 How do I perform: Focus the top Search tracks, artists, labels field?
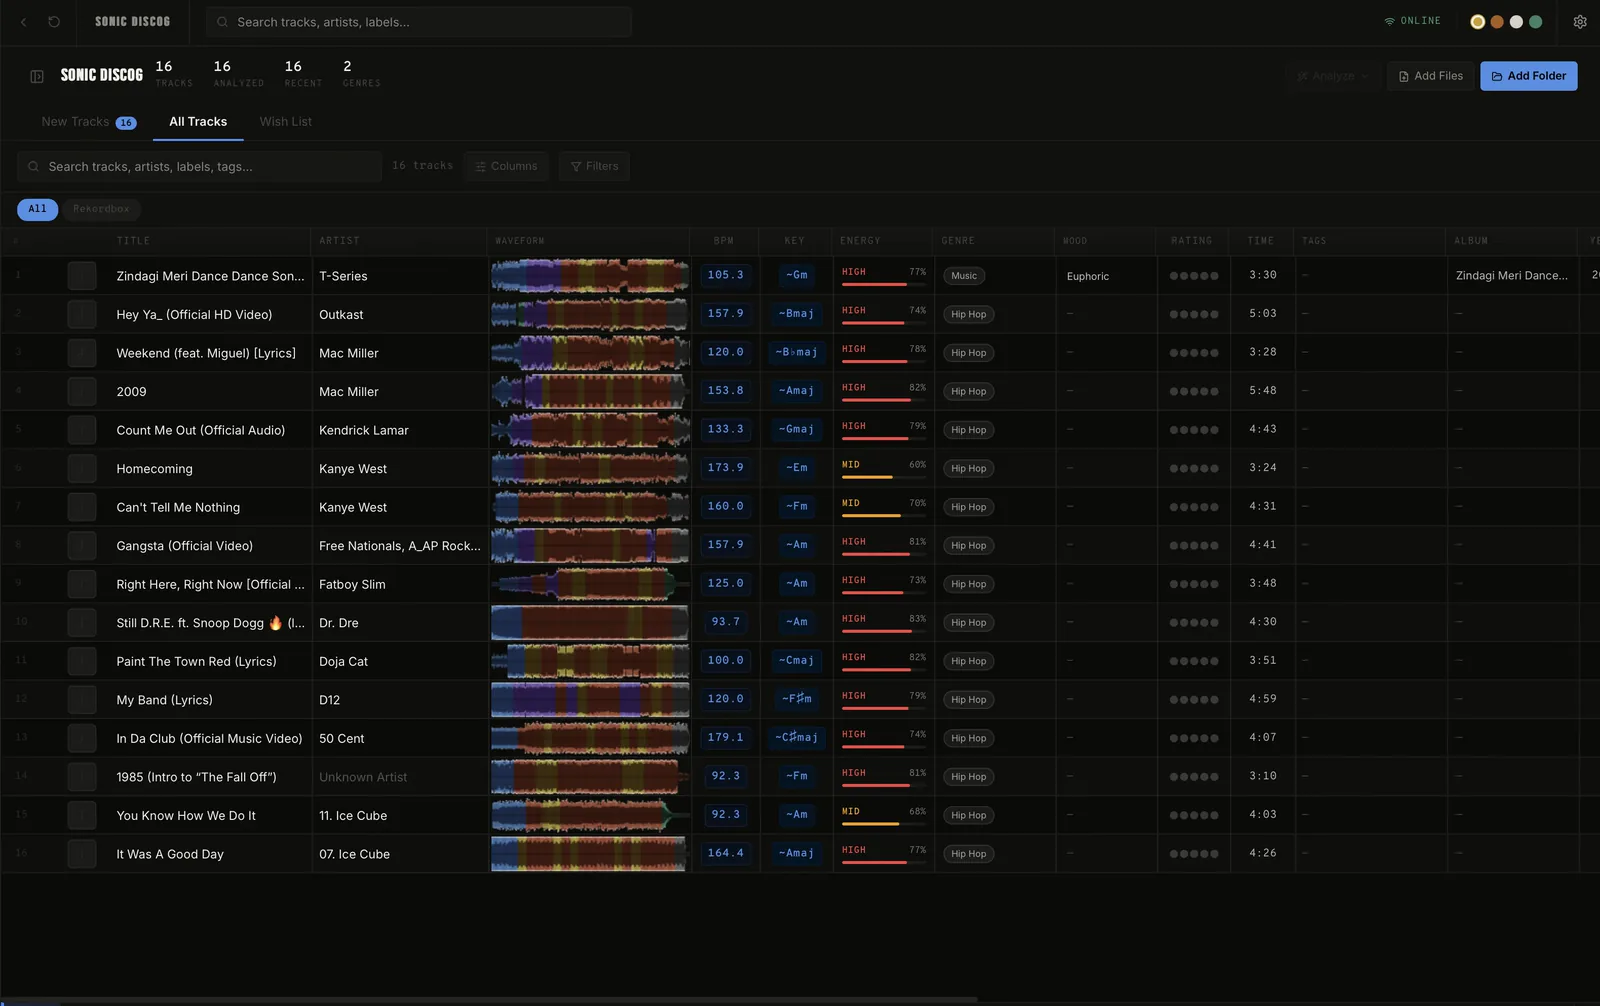(419, 22)
